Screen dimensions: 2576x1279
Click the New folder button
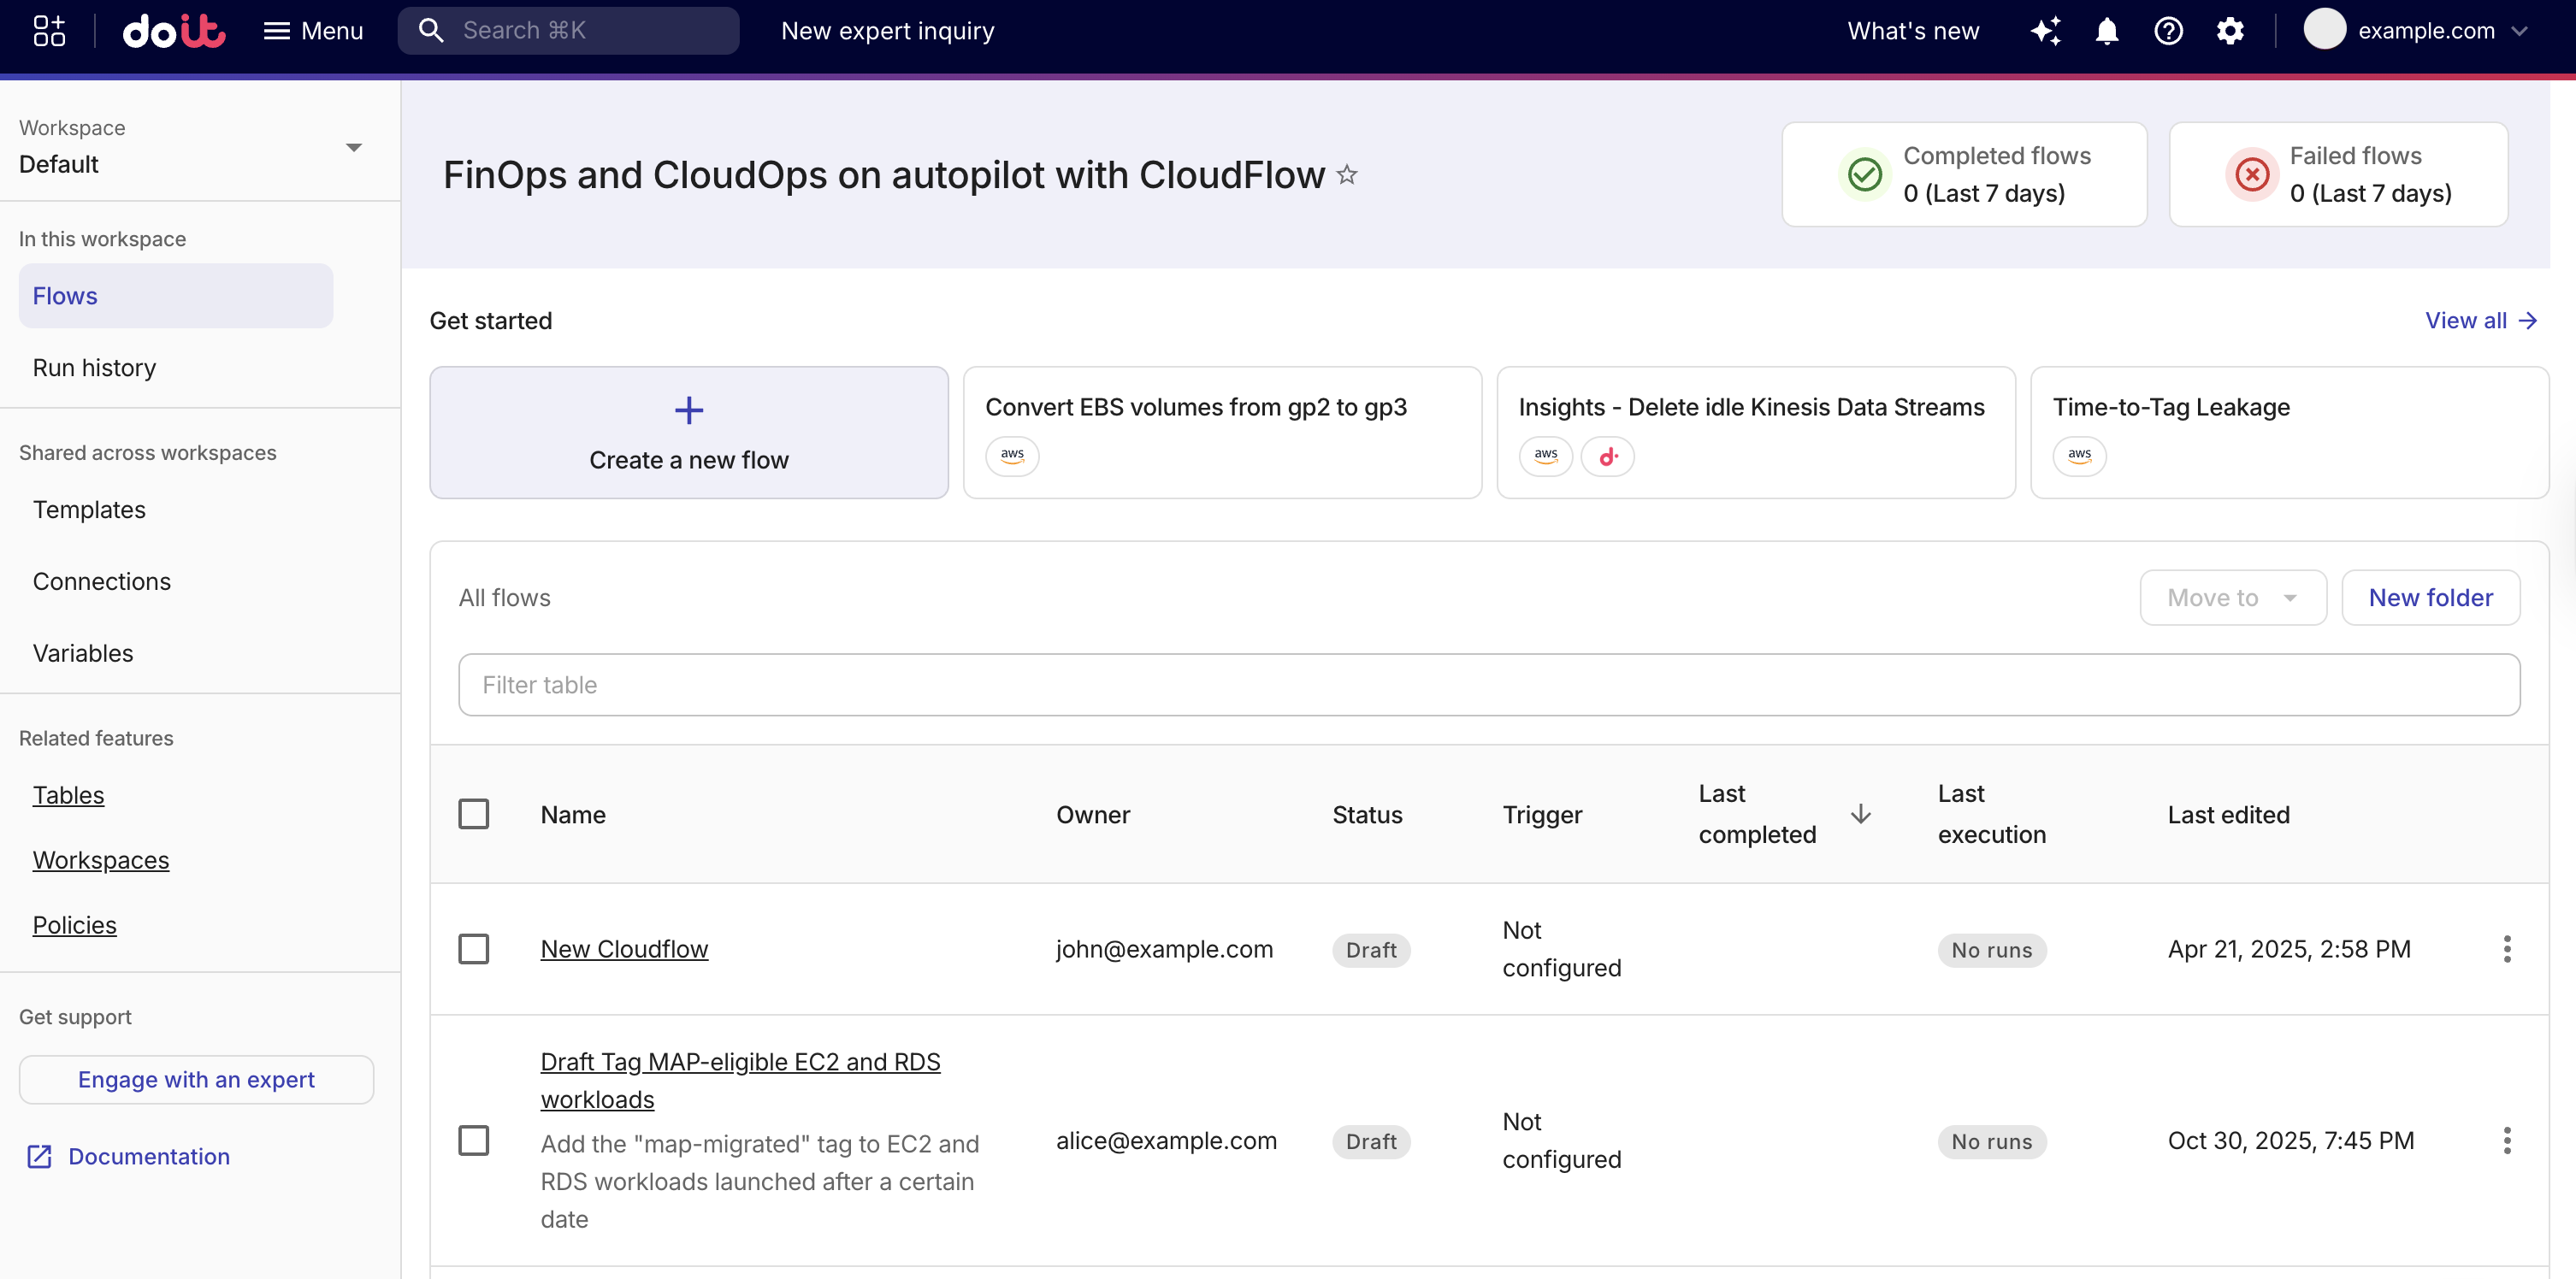2430,598
